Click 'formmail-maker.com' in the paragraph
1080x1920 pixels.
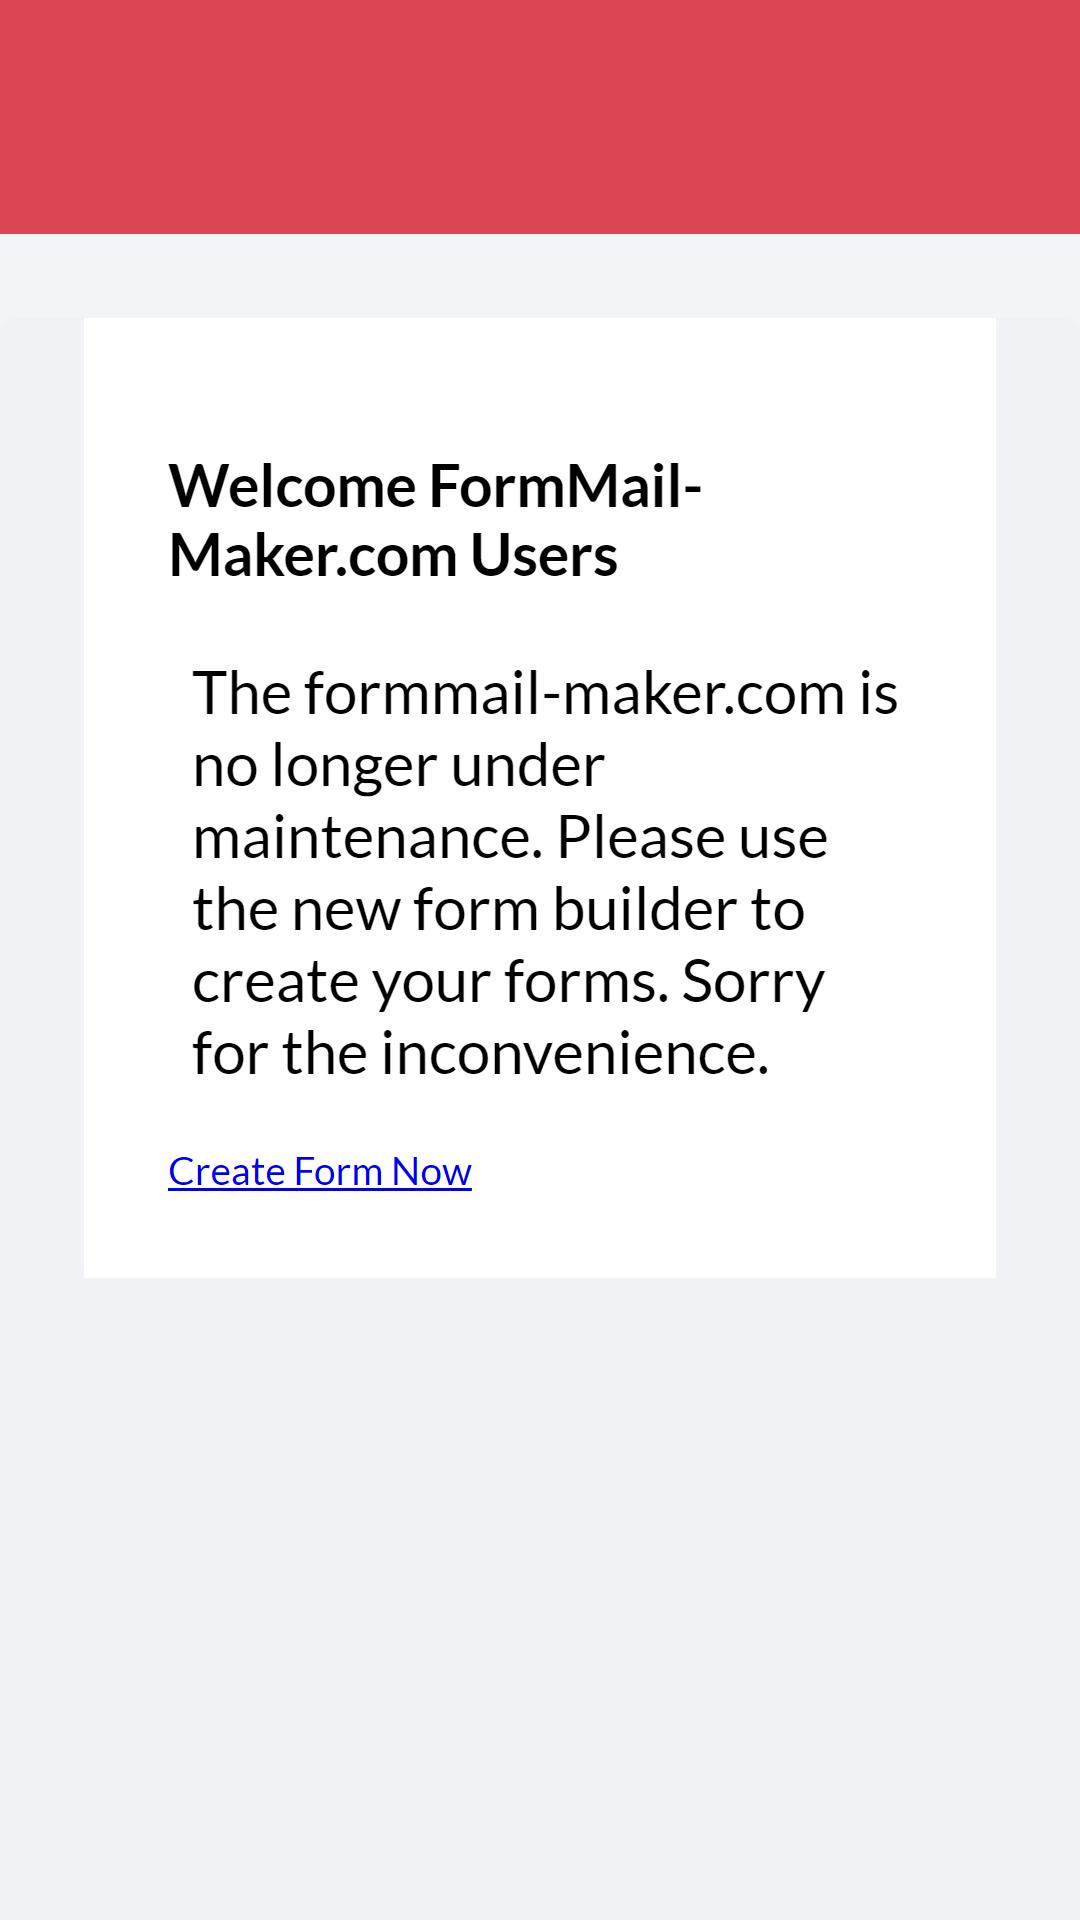pyautogui.click(x=575, y=692)
